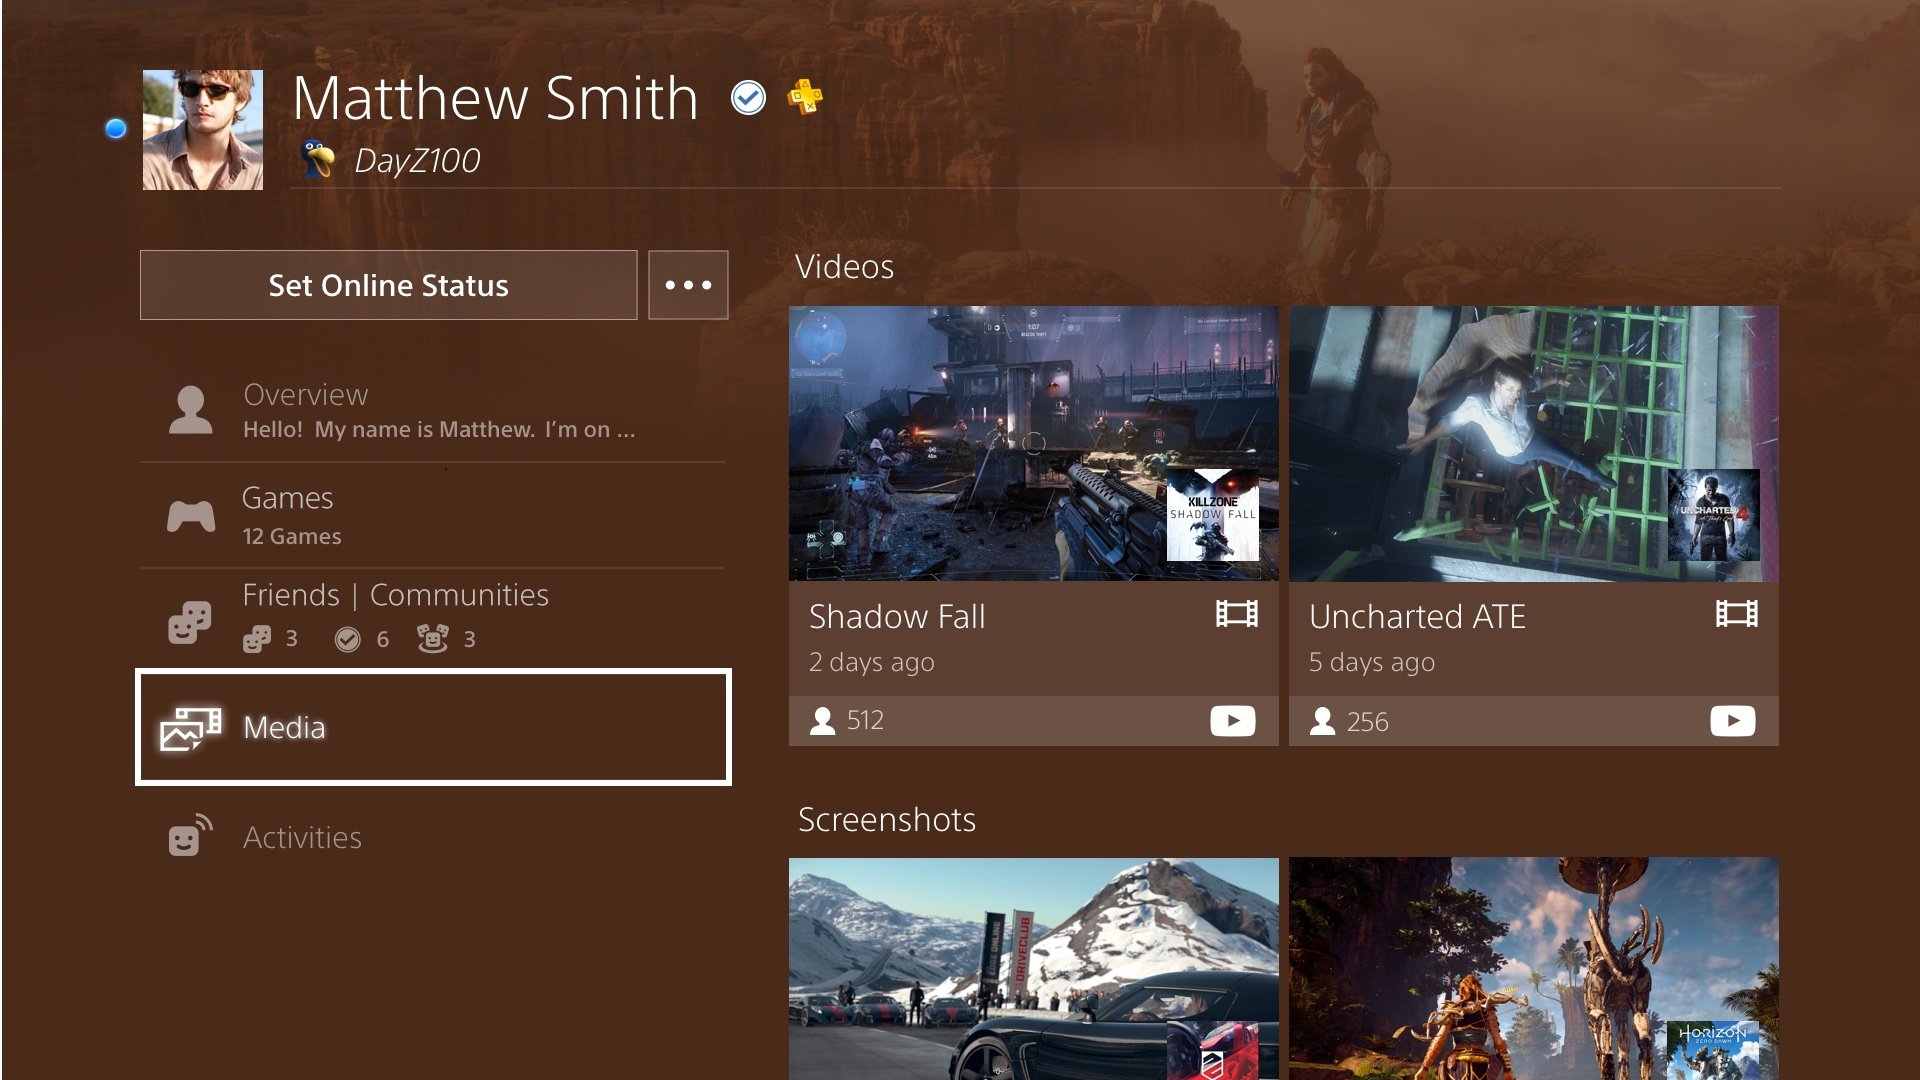This screenshot has width=1920, height=1080.
Task: Select the highlighted Media menu item
Action: point(432,727)
